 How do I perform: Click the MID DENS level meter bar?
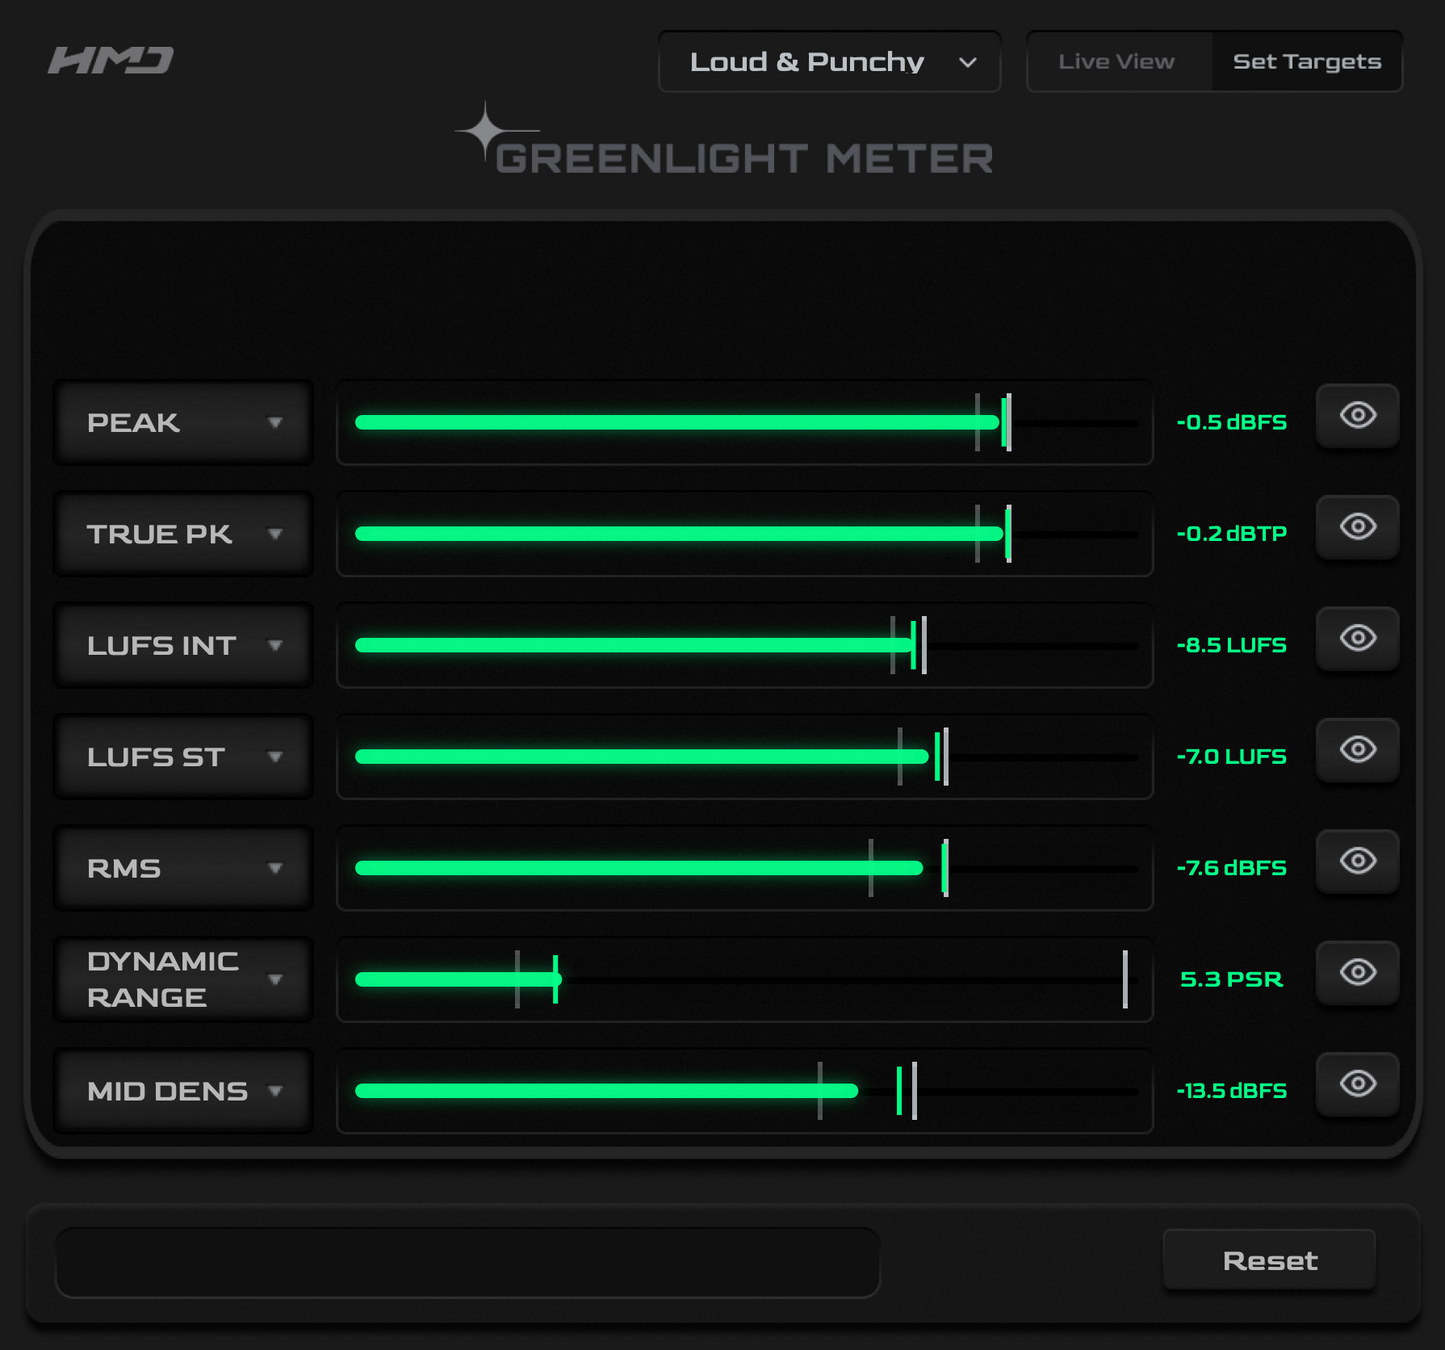(745, 1091)
